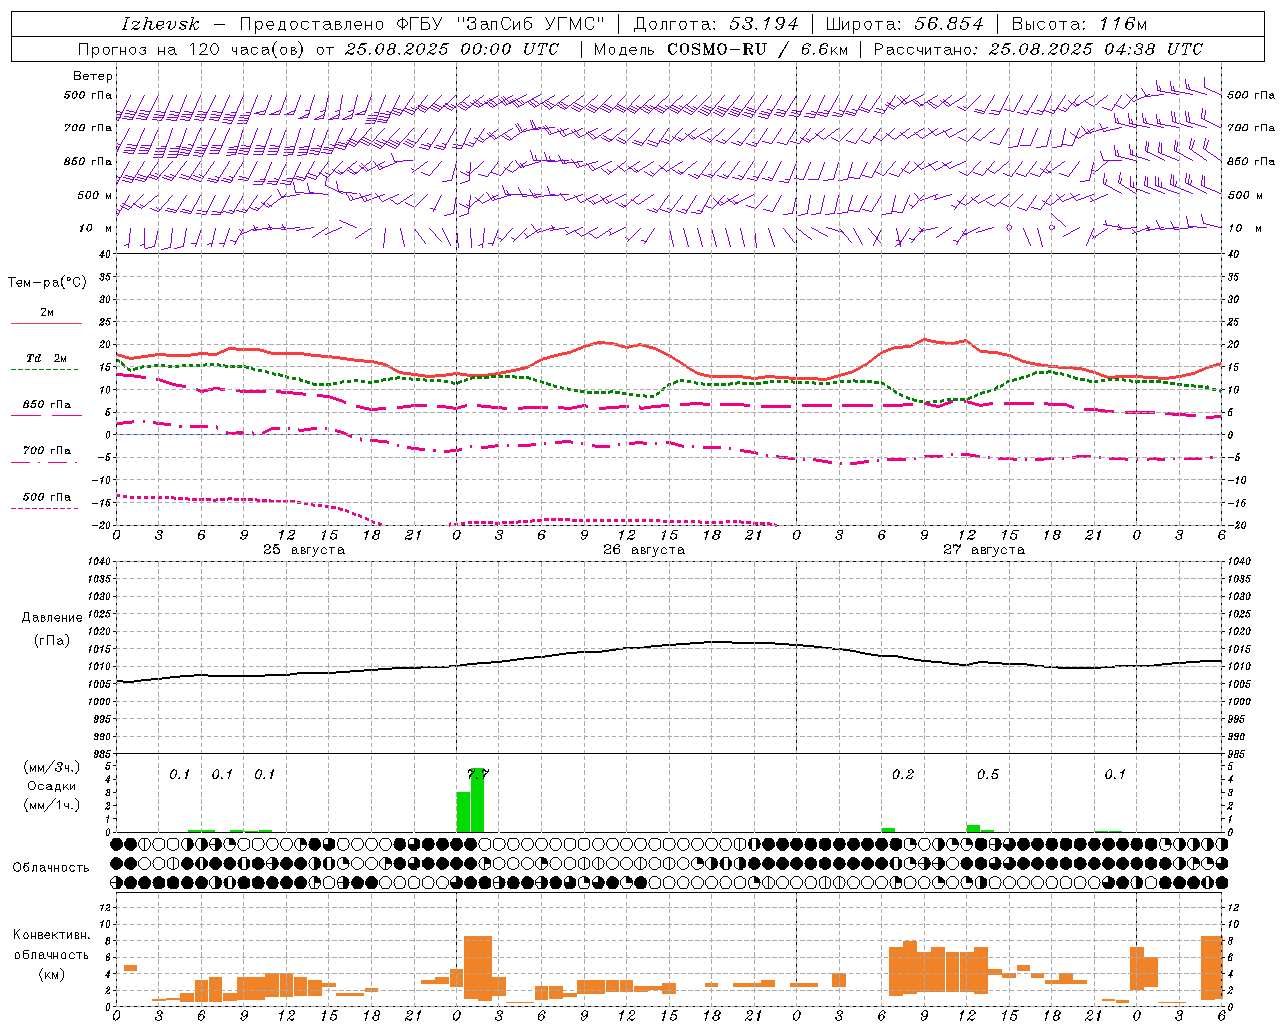Select the Широта: 56.854 header value
This screenshot has height=1024, width=1280.
(904, 24)
